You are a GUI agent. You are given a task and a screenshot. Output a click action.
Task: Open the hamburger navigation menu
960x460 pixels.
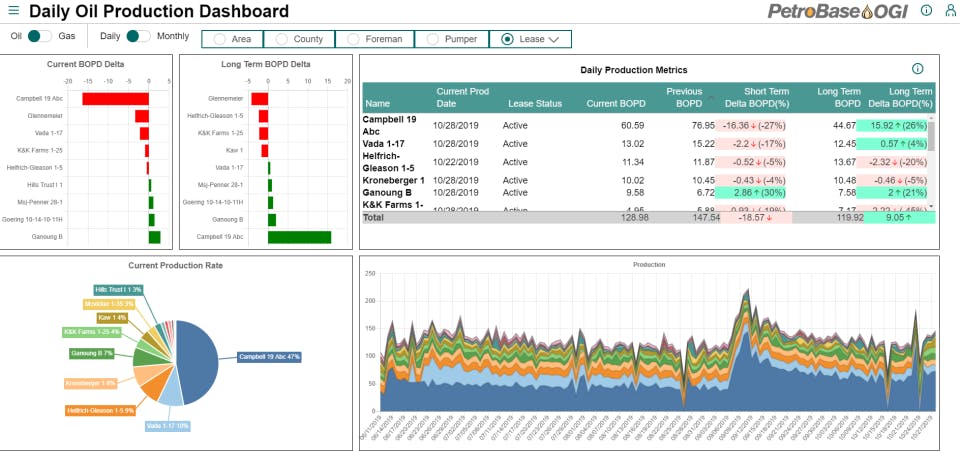pyautogui.click(x=14, y=10)
